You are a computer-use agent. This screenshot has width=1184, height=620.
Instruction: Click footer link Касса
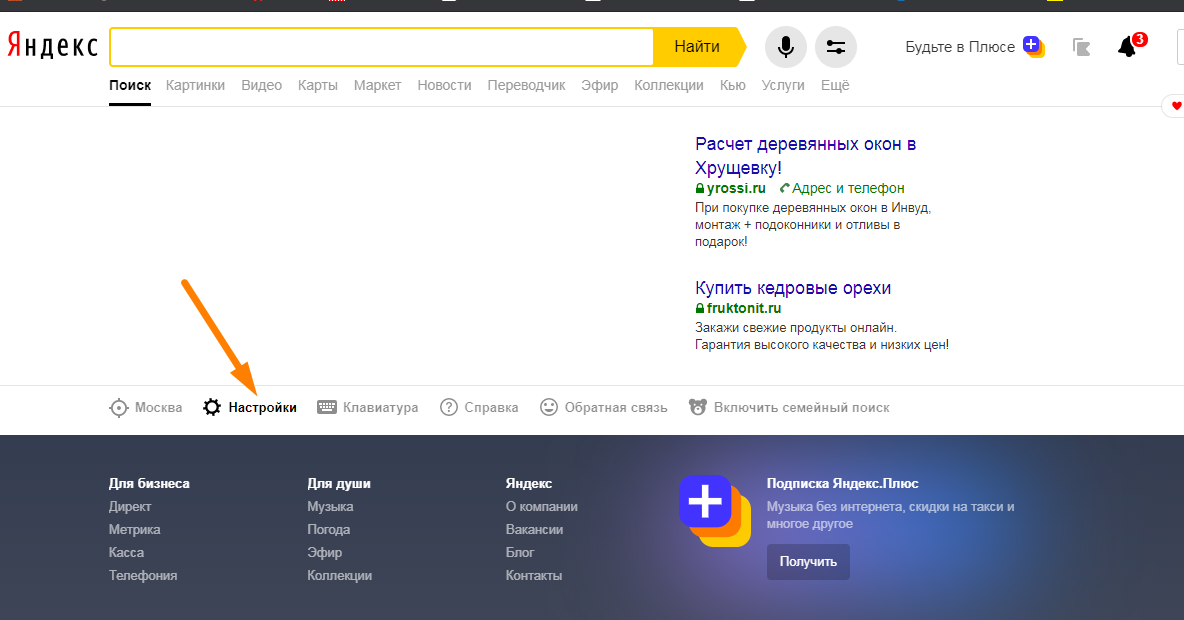tap(126, 552)
